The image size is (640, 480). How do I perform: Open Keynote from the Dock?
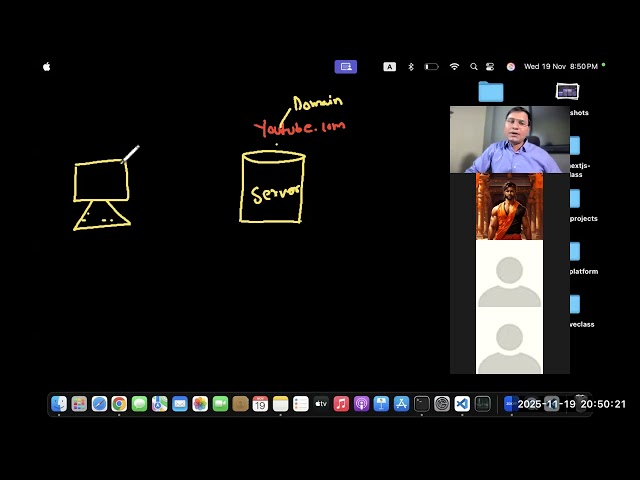point(381,404)
